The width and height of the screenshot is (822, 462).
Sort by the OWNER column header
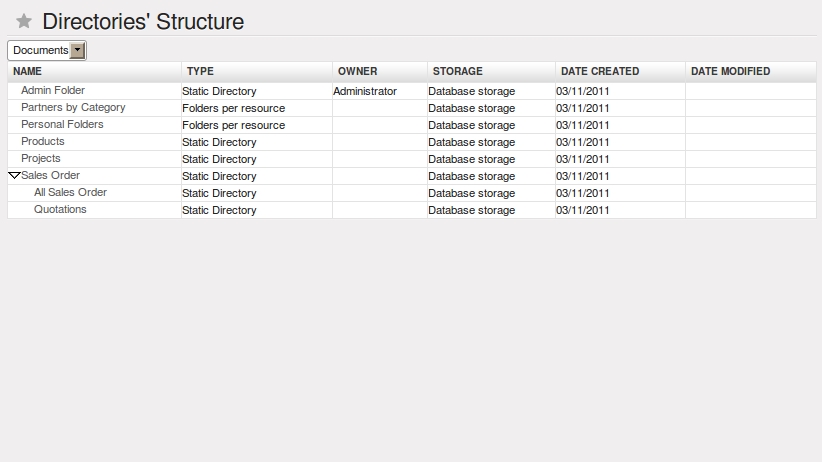tap(358, 71)
